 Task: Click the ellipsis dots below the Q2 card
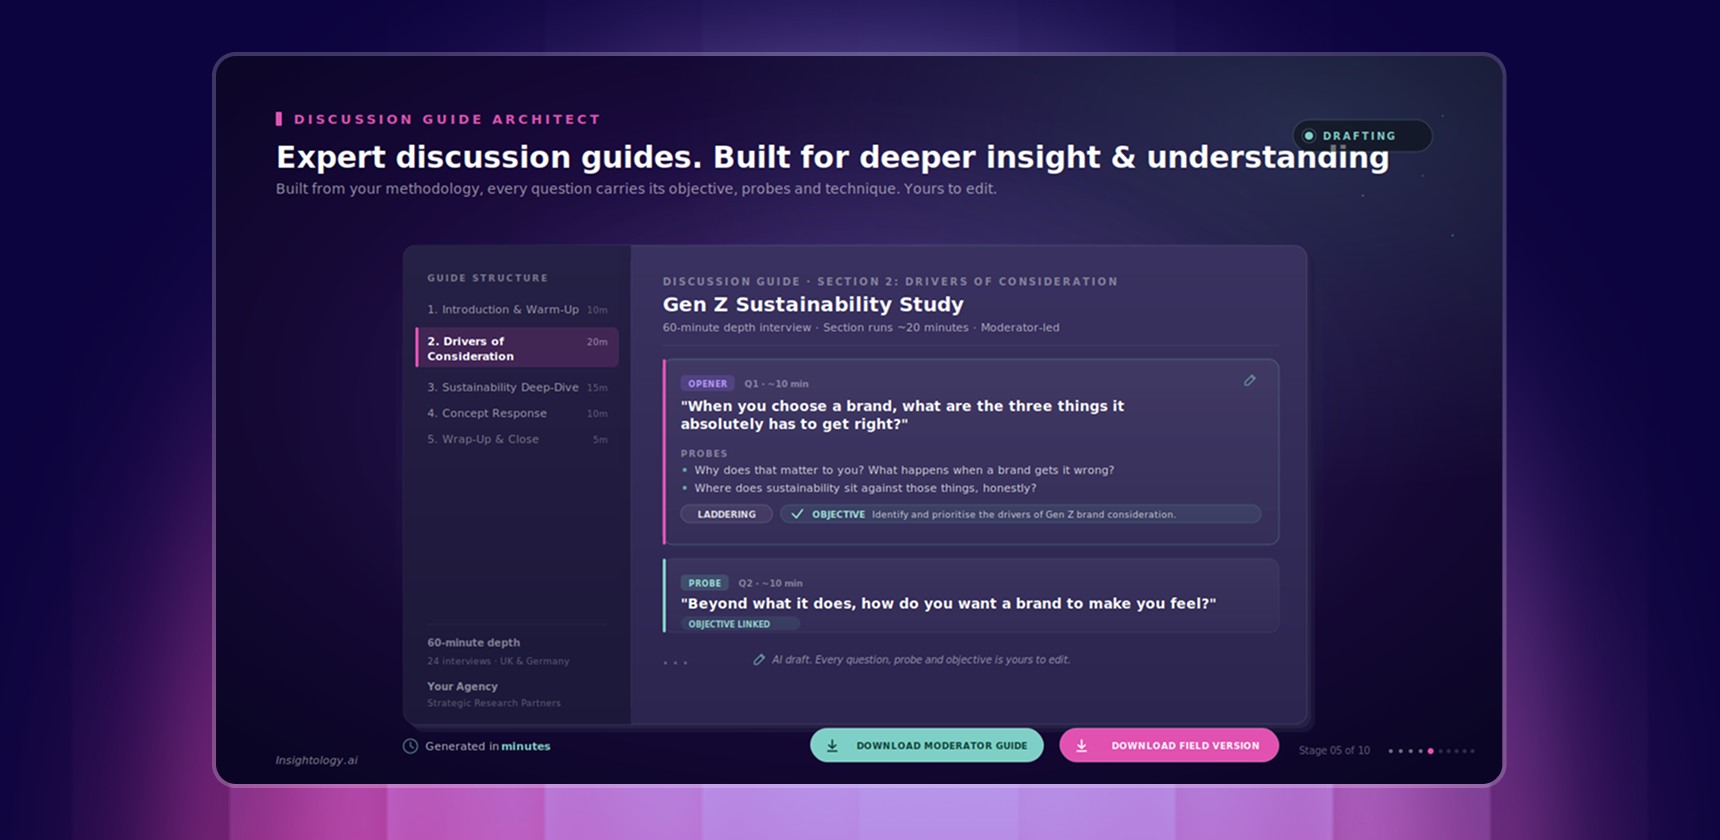(675, 663)
